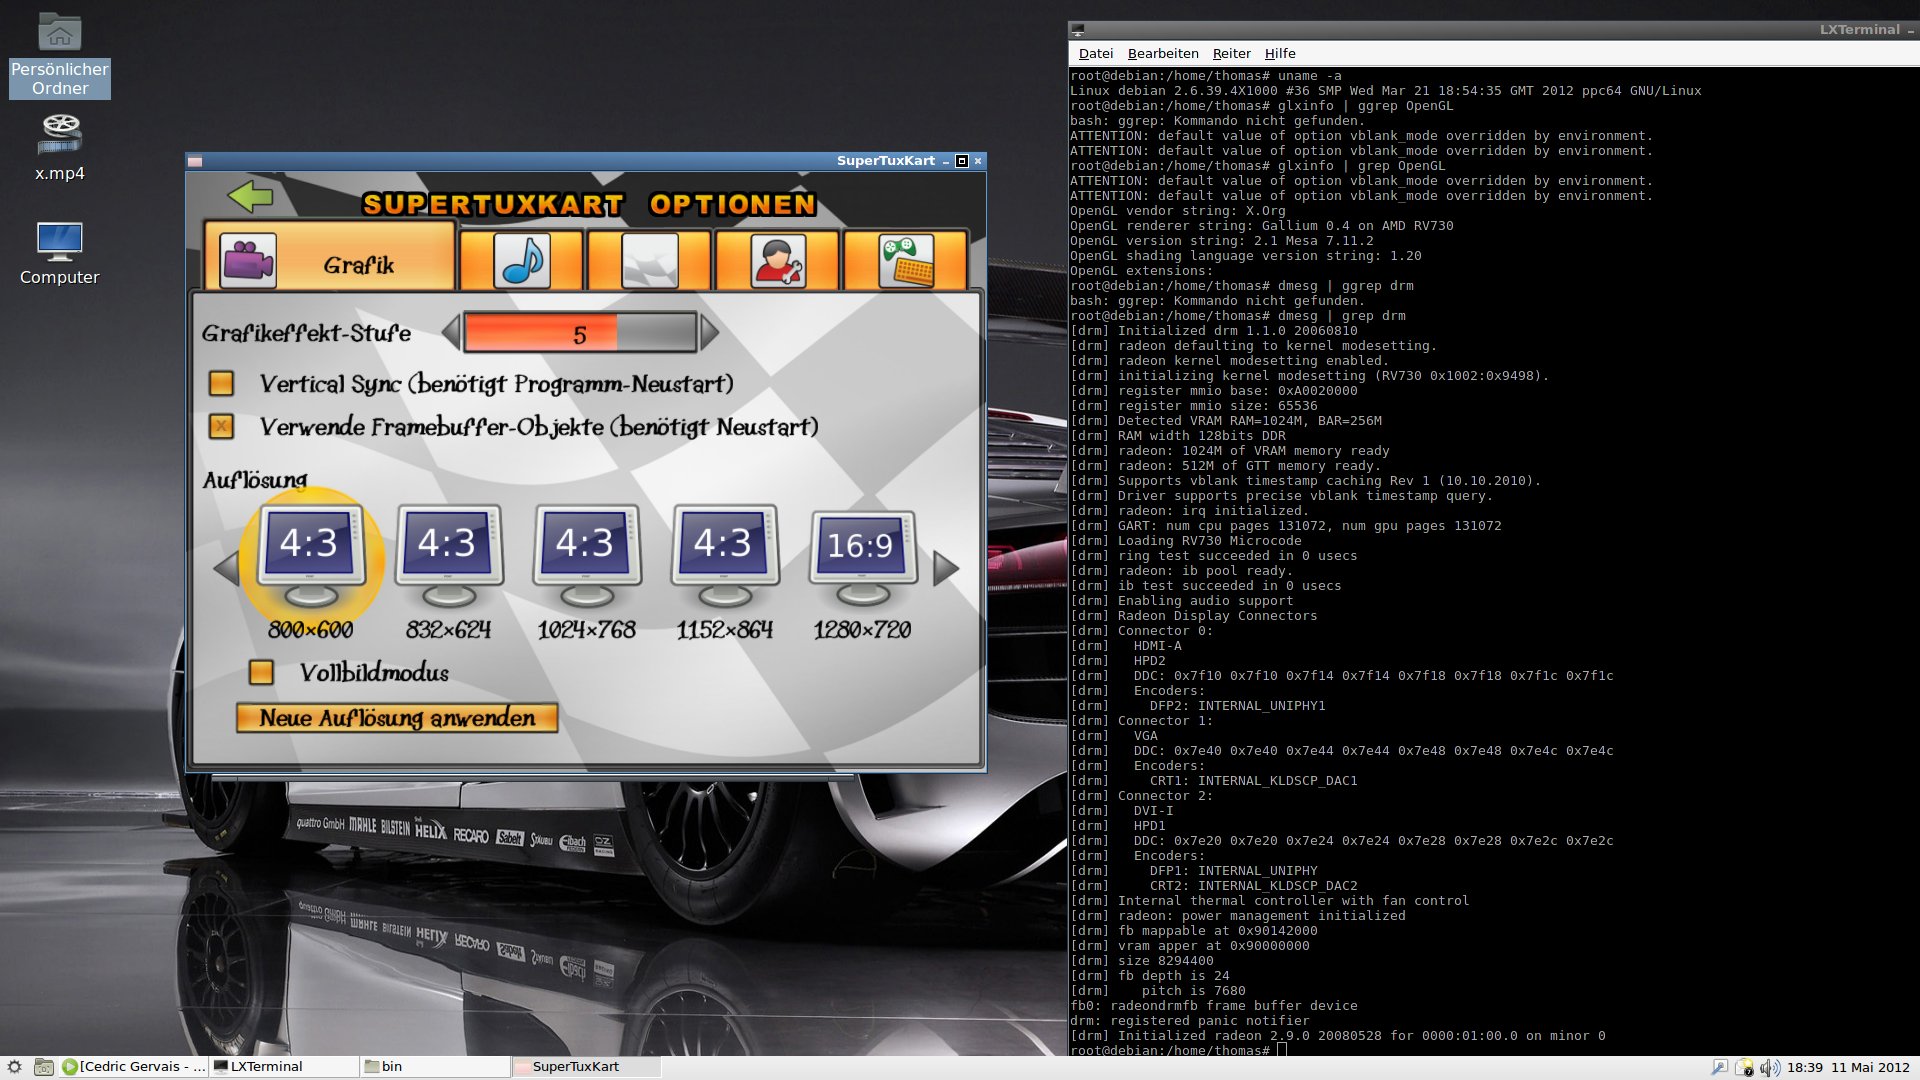Click 'Loading RV730 Microcode' line in terminal

click(x=1186, y=541)
